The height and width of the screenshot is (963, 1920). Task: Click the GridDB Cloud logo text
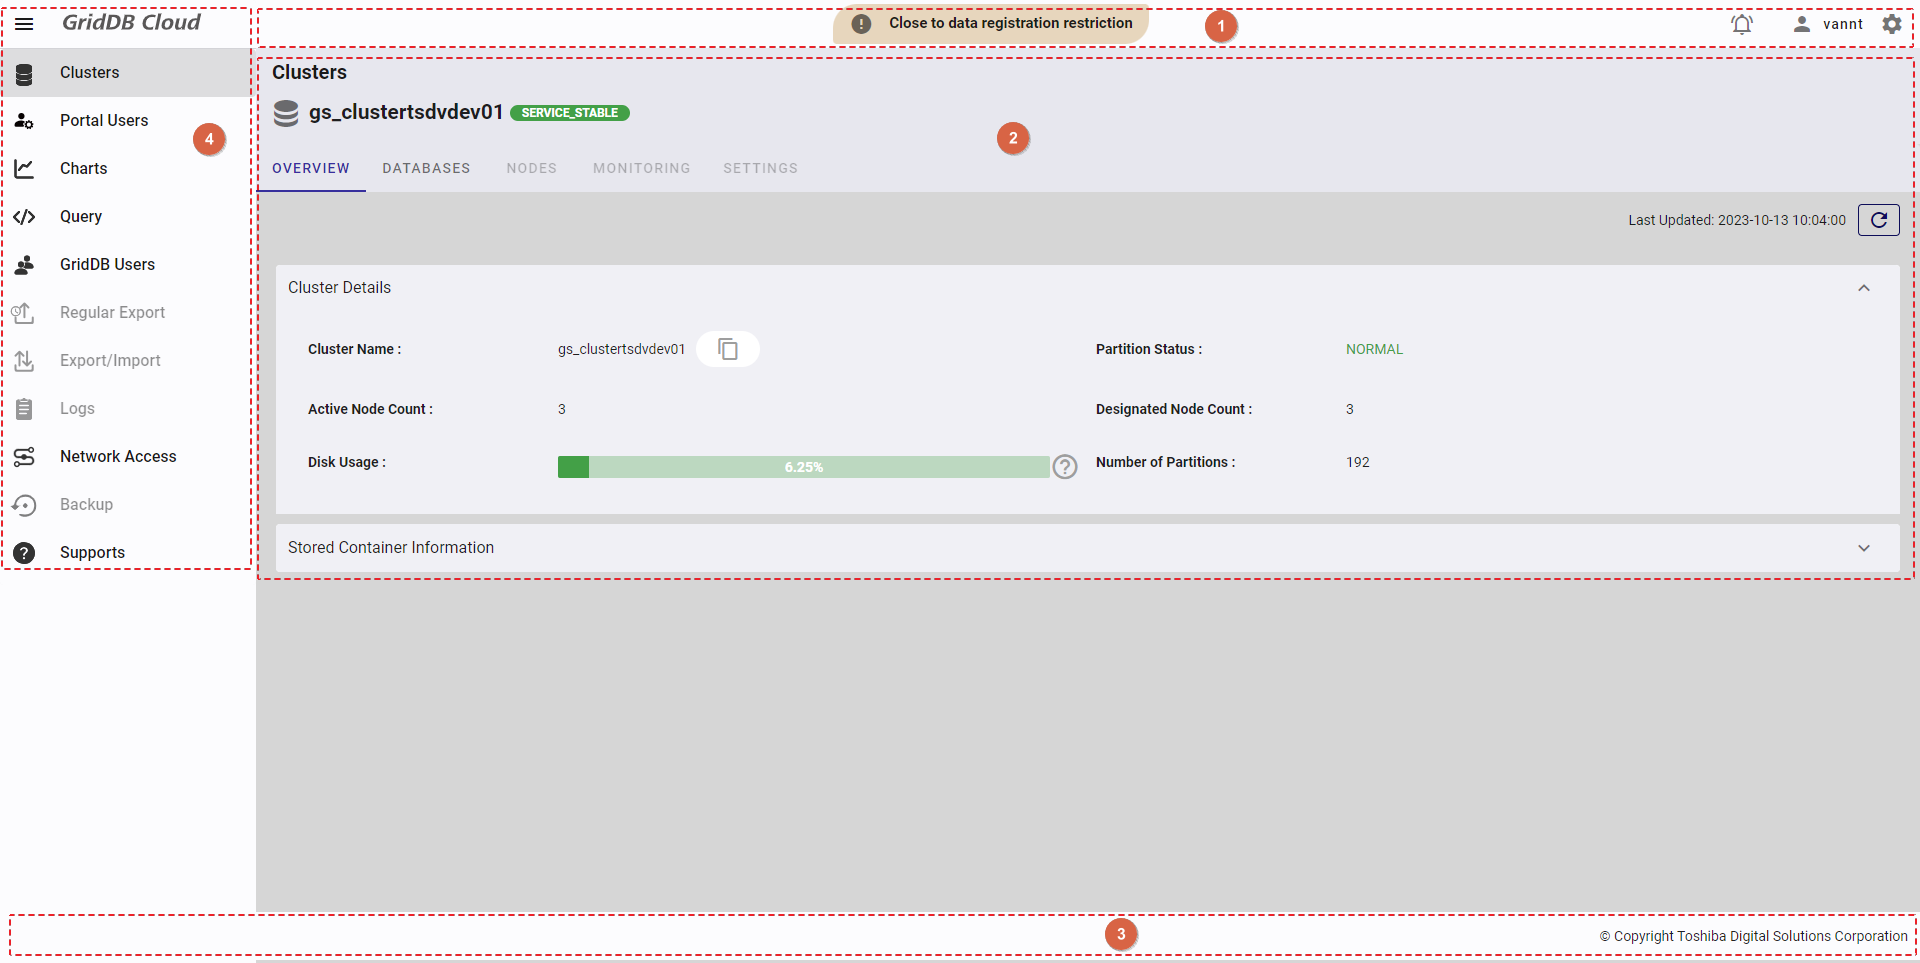click(131, 23)
